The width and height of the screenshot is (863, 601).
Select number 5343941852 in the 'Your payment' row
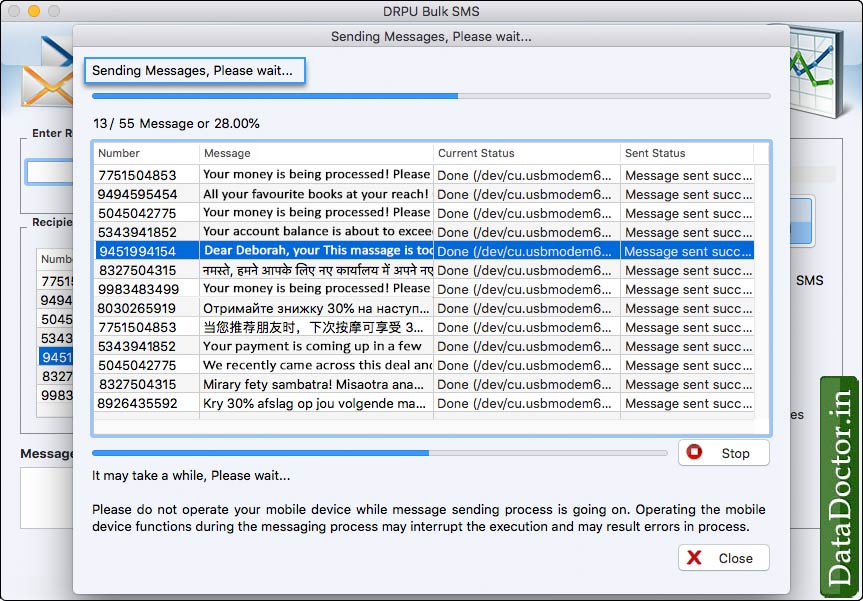[x=137, y=346]
